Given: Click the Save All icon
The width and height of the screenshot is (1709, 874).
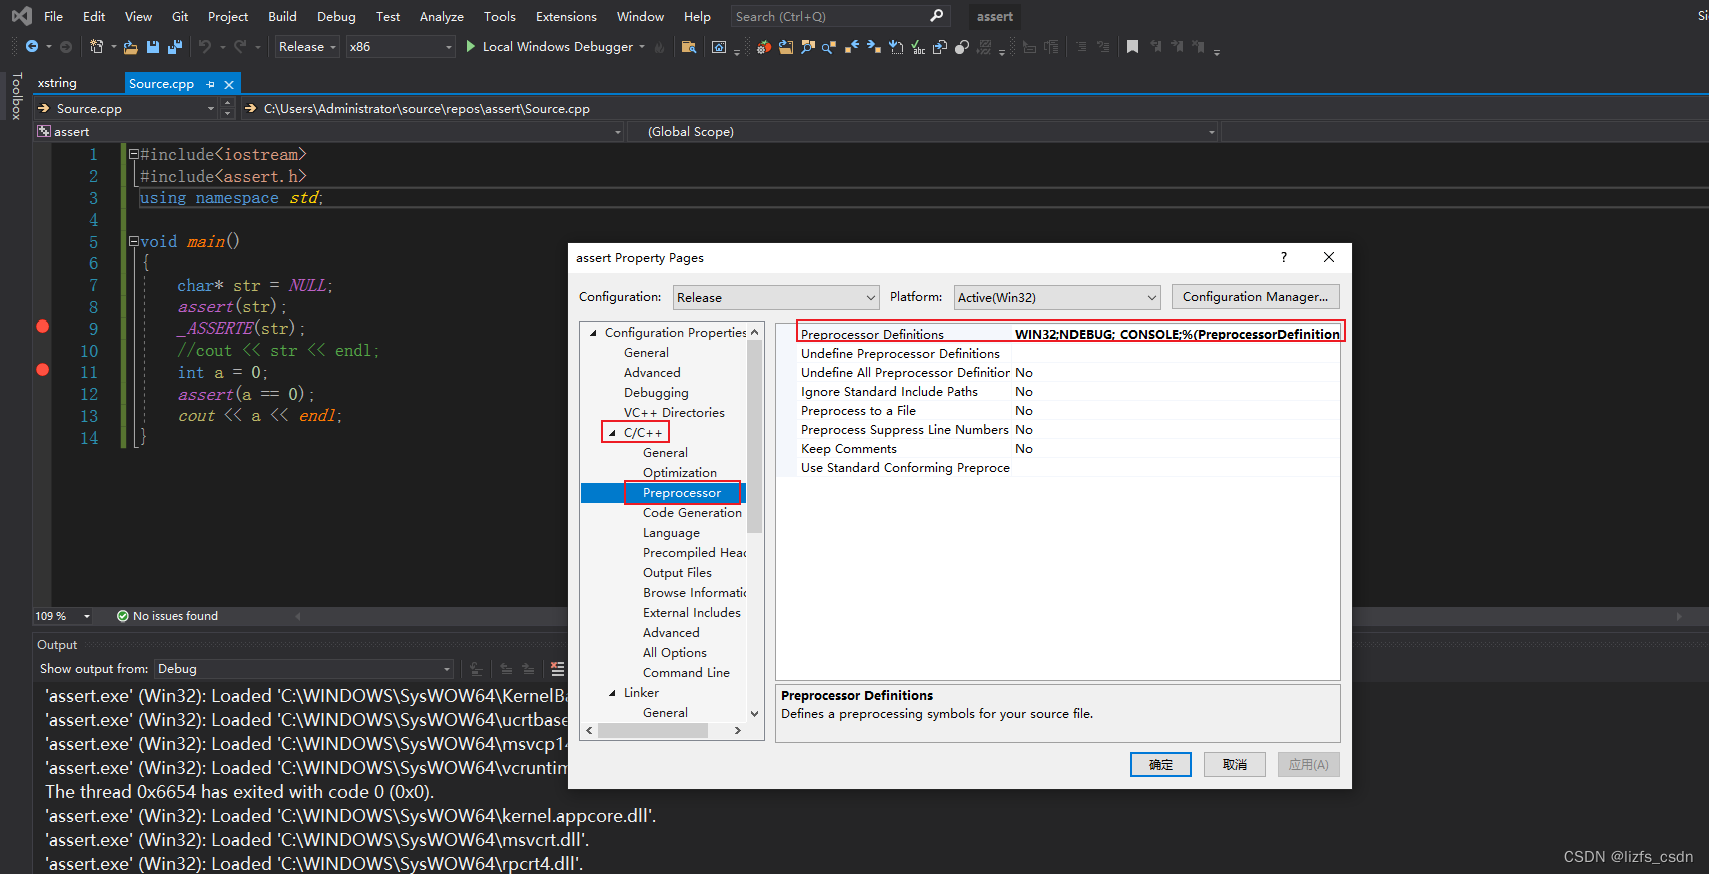Looking at the screenshot, I should coord(175,47).
